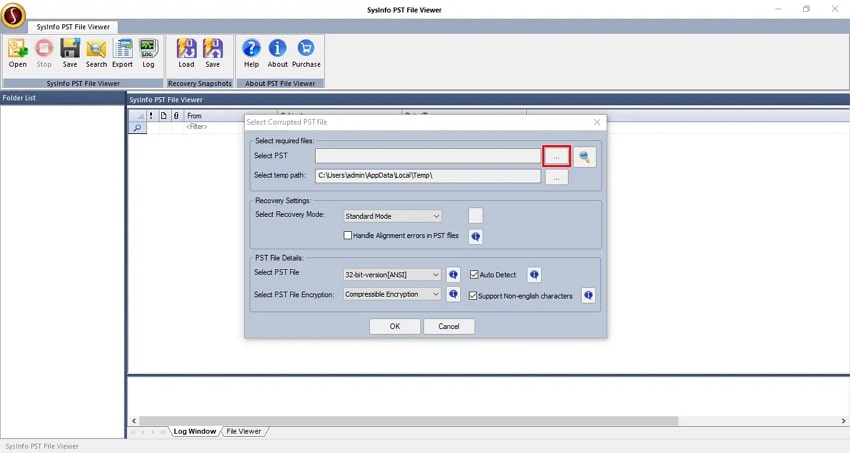Click the browse button for temp path
This screenshot has width=850, height=453.
click(x=556, y=177)
